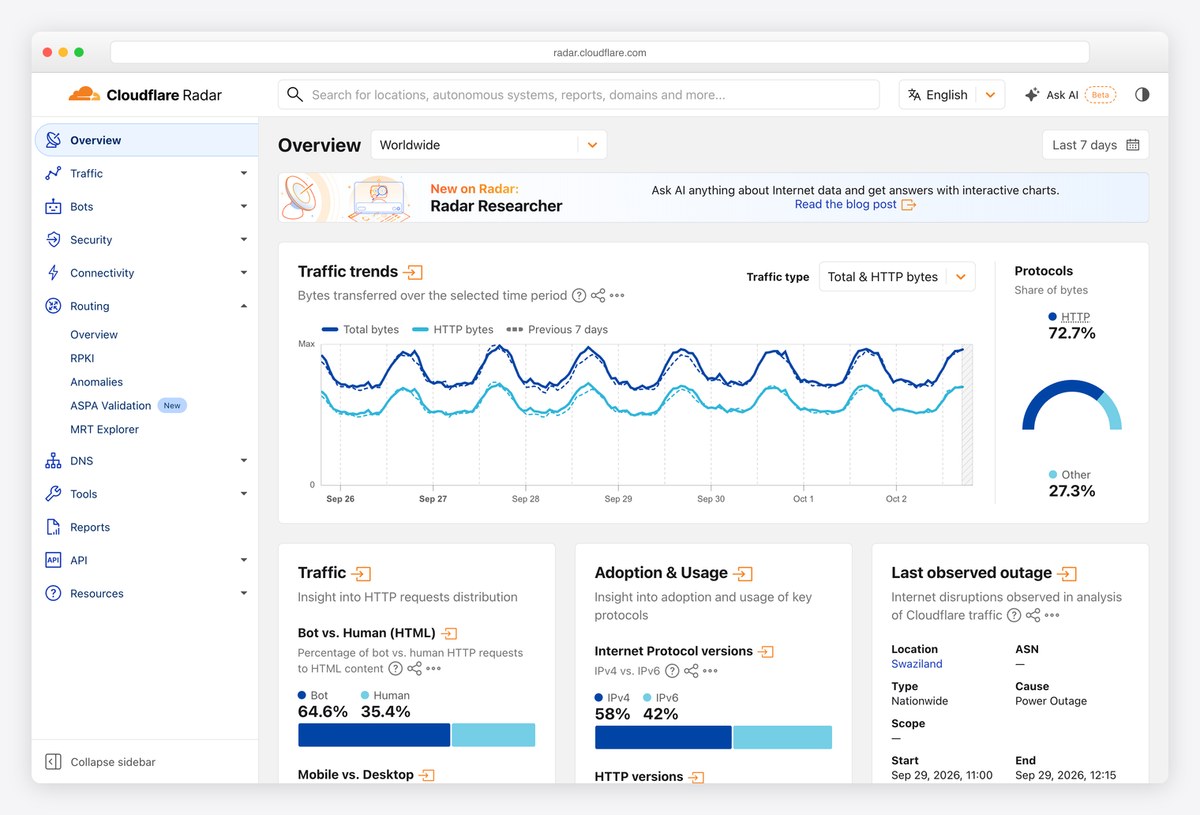Screen dimensions: 1200x815
Task: Click outage section share icon
Action: click(x=1033, y=616)
